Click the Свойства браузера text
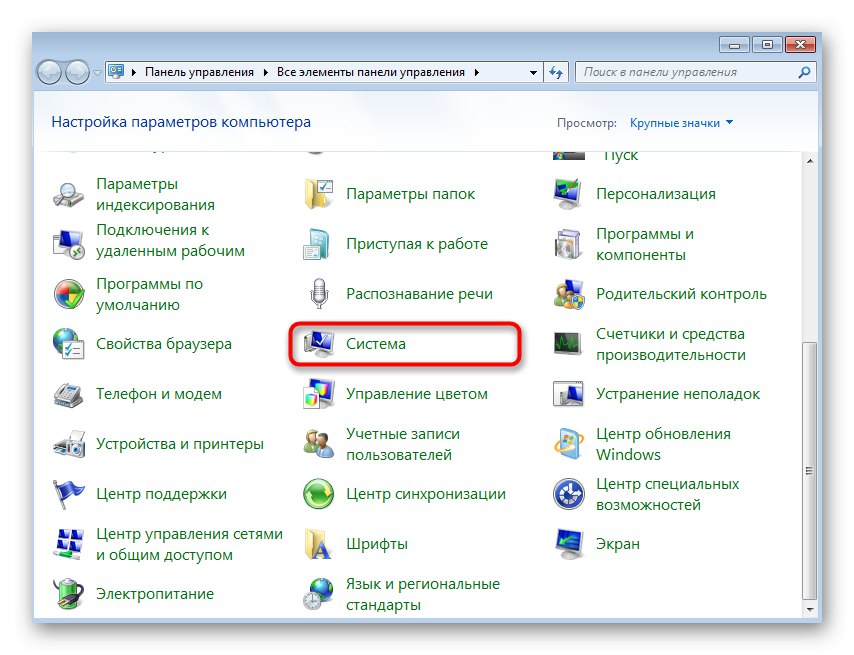This screenshot has height=655, width=854. coord(164,344)
